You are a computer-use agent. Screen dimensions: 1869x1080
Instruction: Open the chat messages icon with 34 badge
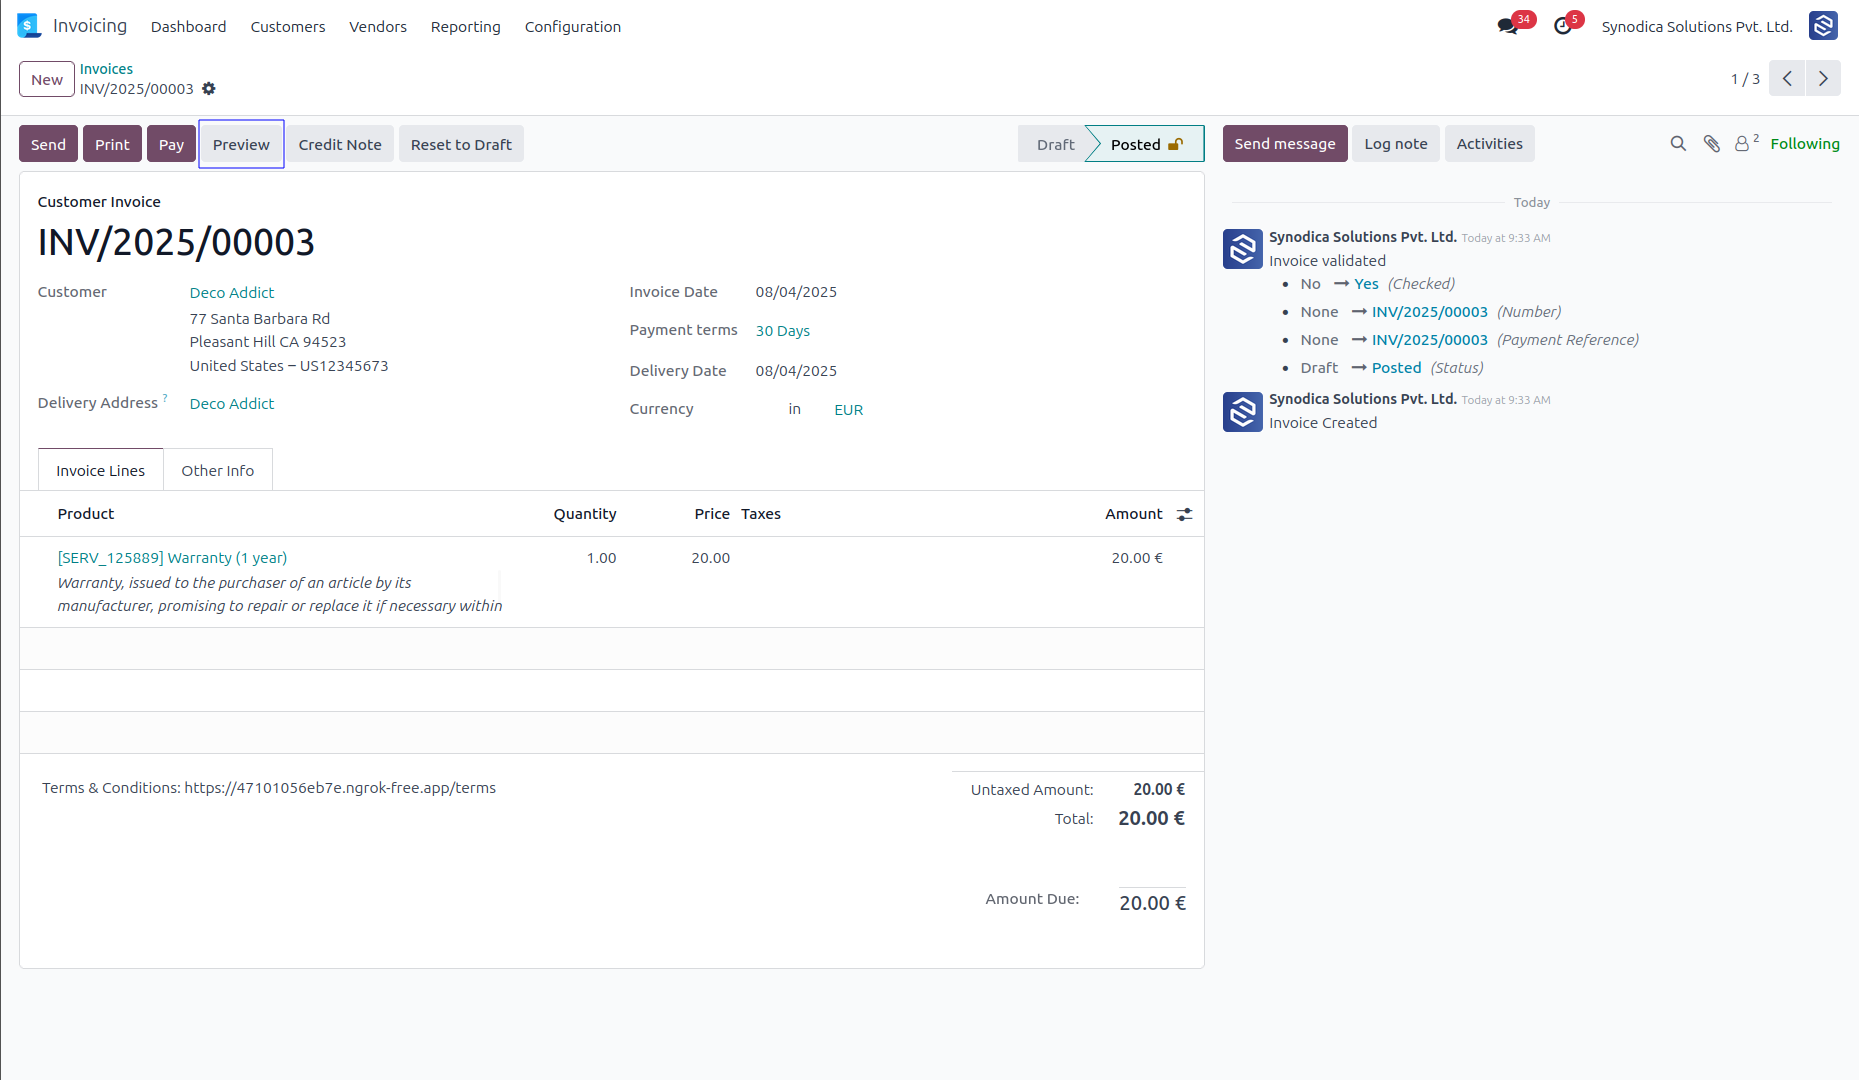pyautogui.click(x=1508, y=26)
